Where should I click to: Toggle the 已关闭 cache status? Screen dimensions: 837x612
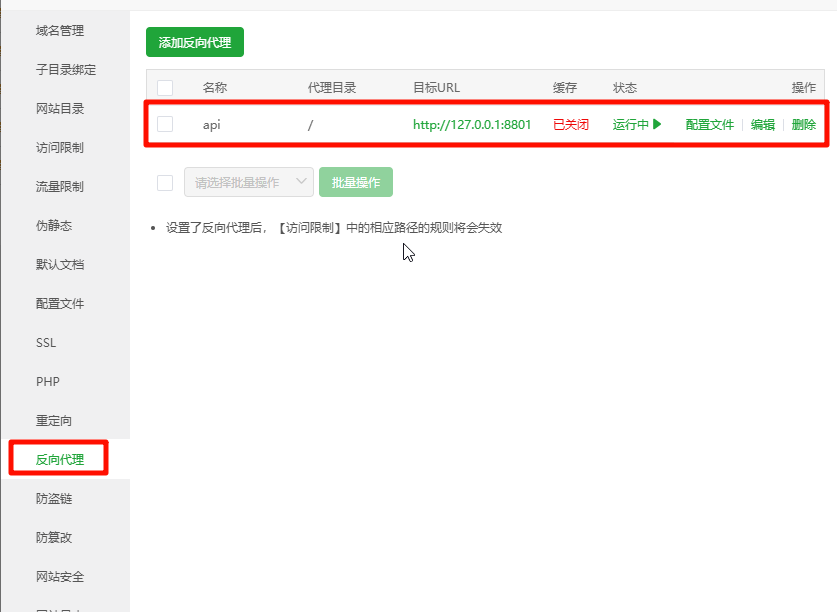pyautogui.click(x=571, y=125)
